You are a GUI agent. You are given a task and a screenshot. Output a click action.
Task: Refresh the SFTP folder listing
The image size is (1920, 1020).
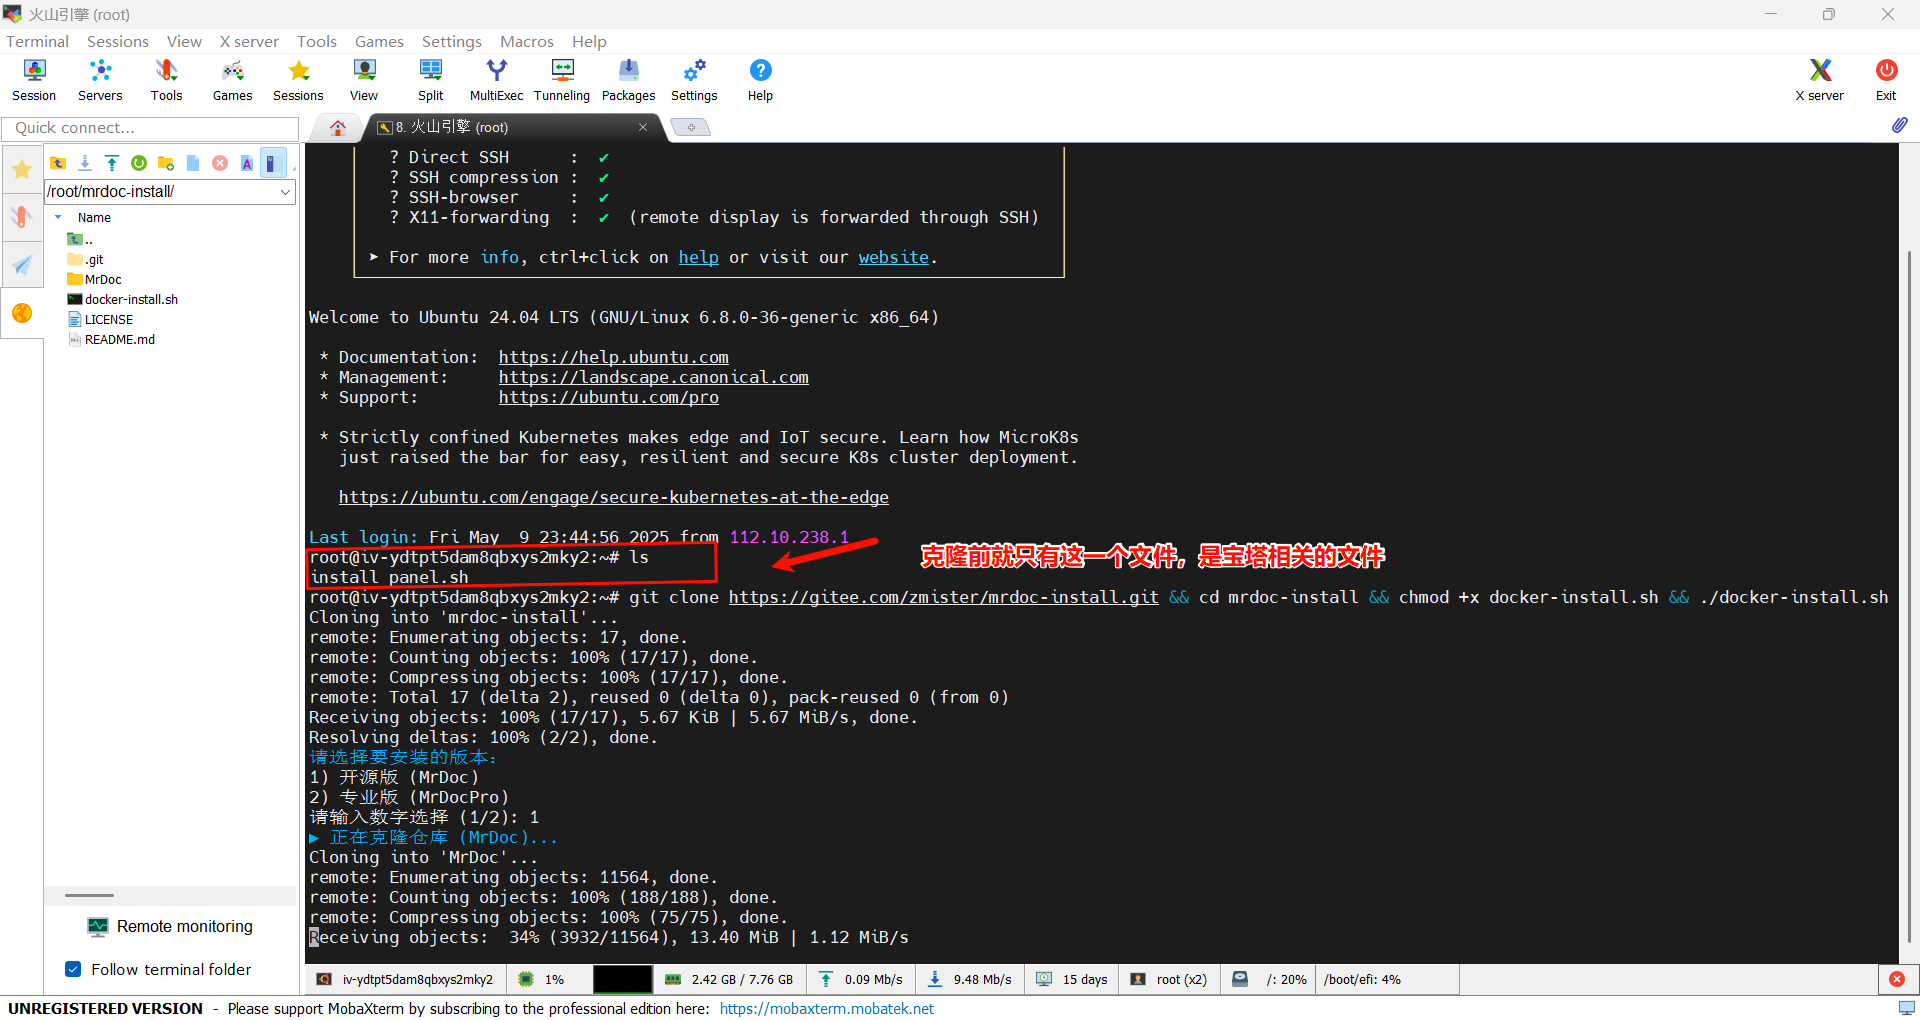pos(139,163)
